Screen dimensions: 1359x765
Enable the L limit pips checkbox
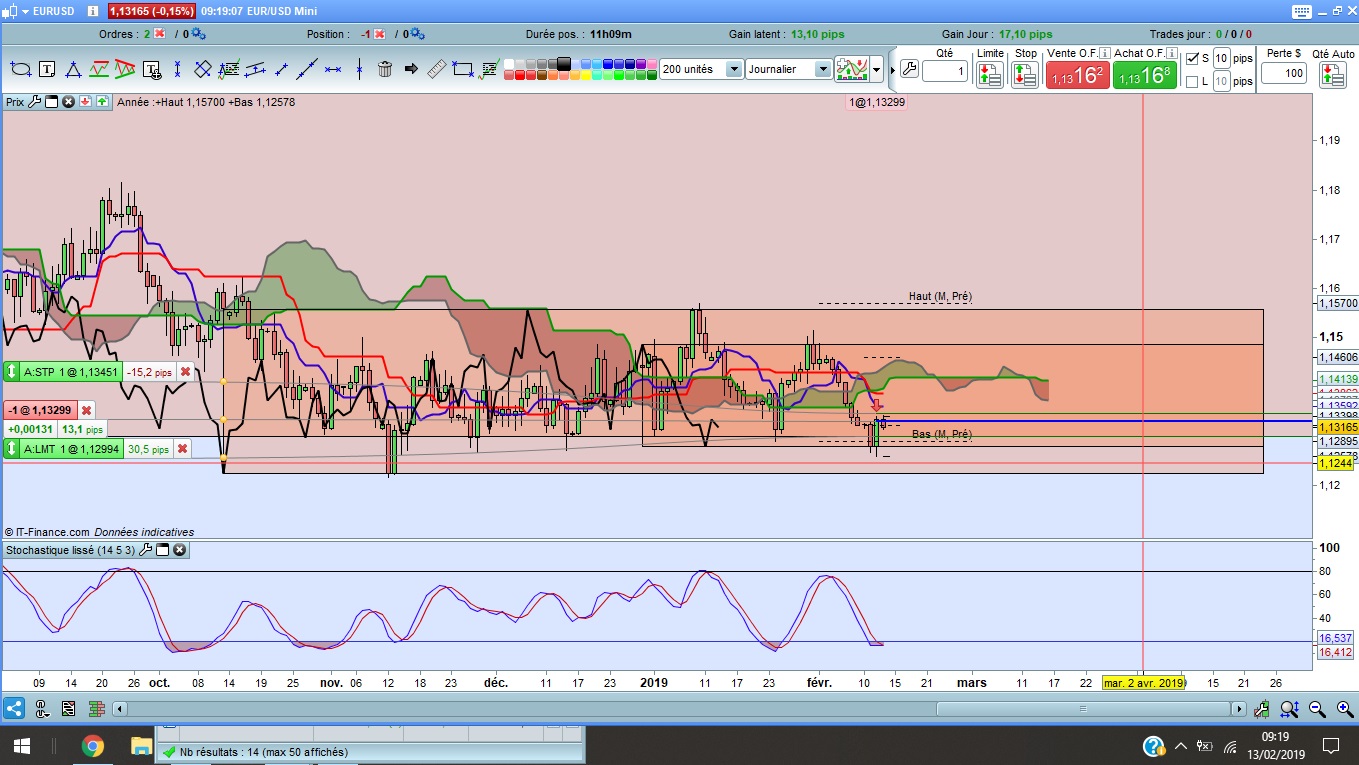tap(1192, 82)
